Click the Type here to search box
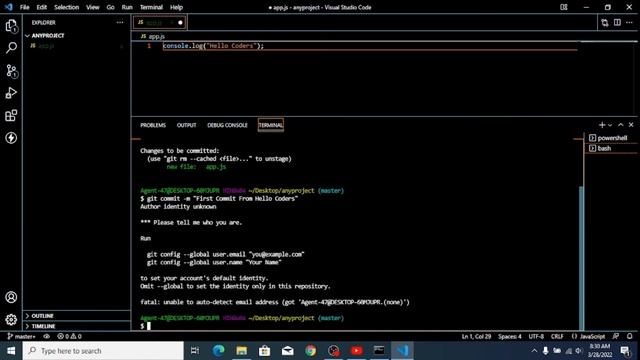The image size is (640, 360). click(103, 351)
